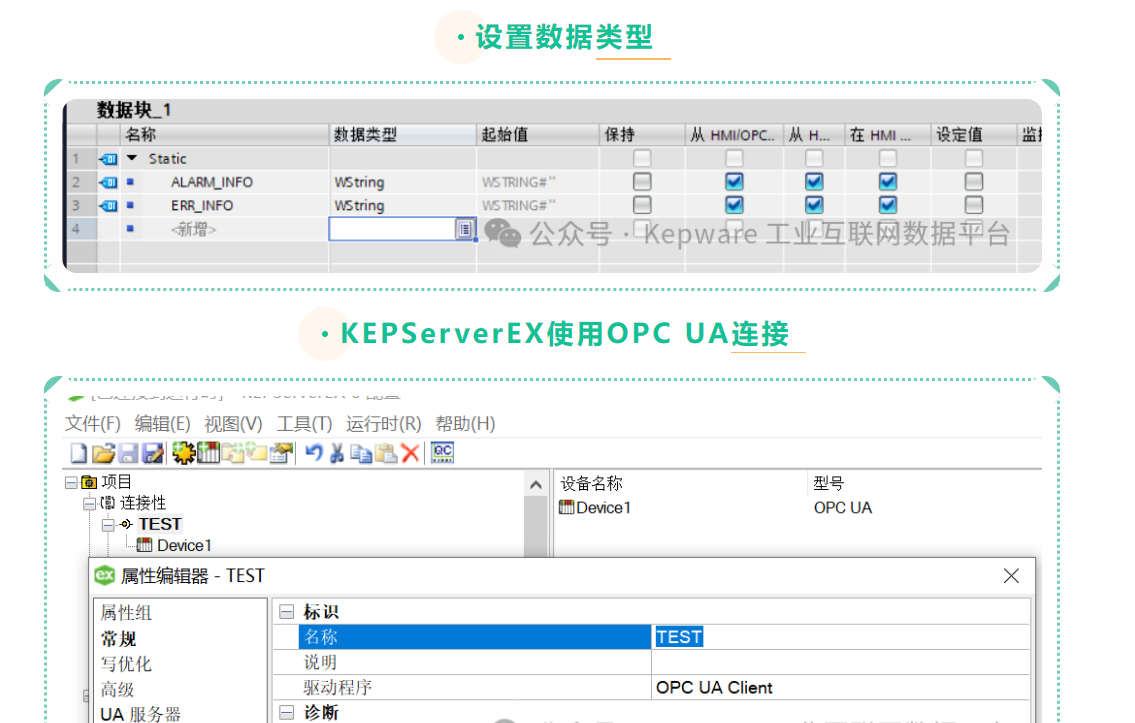Click the New Tag toolbar icon
The width and height of the screenshot is (1135, 723).
257,453
